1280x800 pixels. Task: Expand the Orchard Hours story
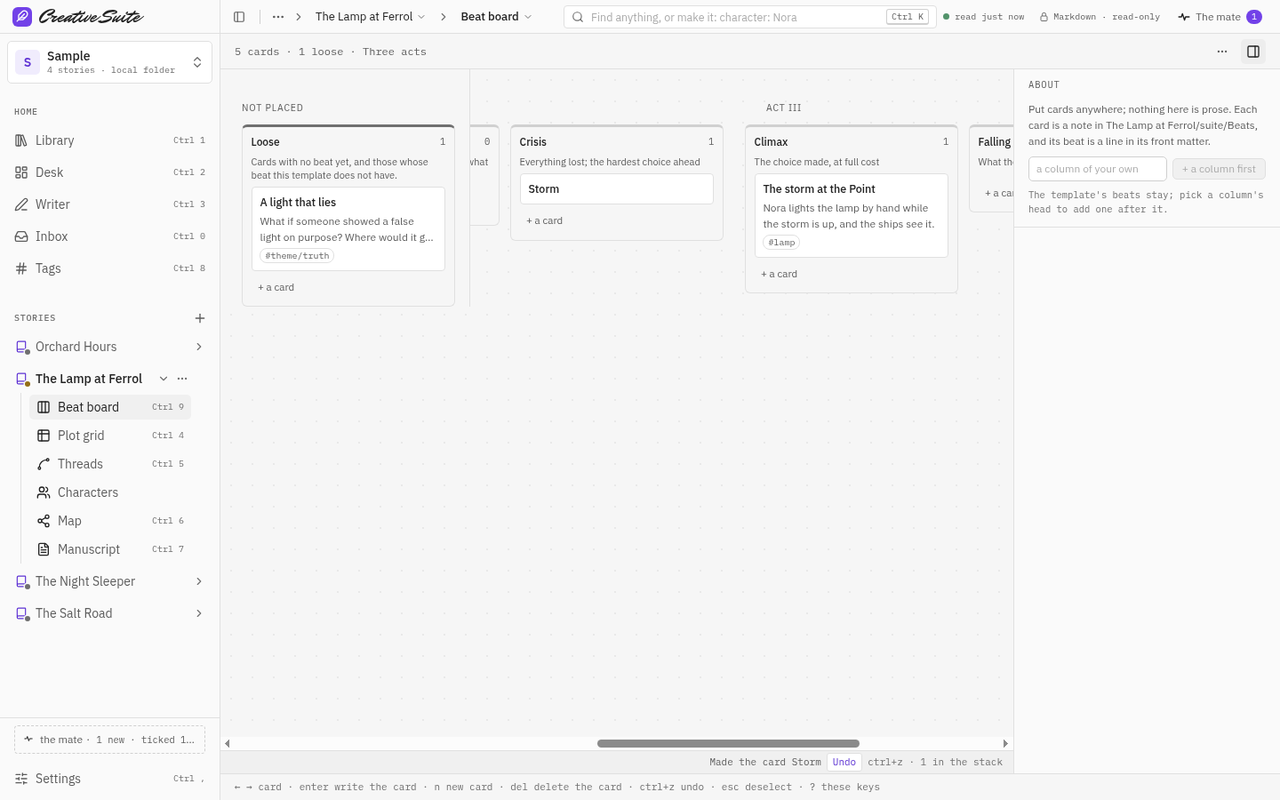(x=199, y=347)
